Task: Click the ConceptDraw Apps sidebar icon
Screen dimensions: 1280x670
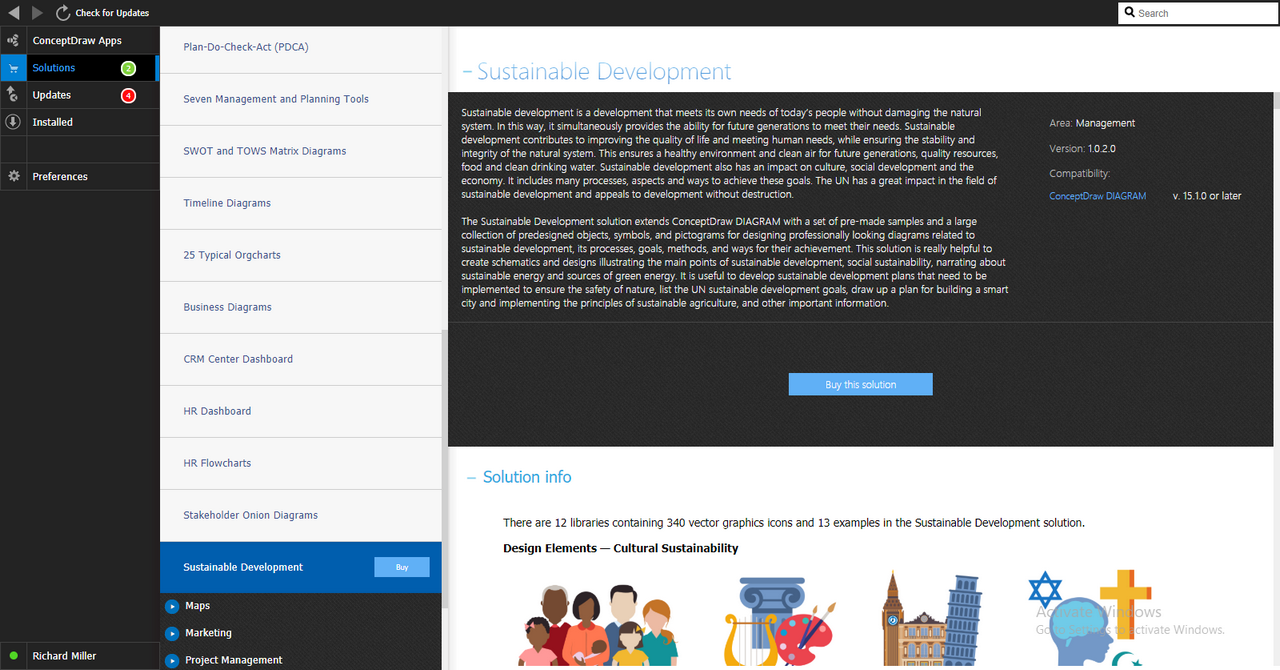Action: (13, 41)
